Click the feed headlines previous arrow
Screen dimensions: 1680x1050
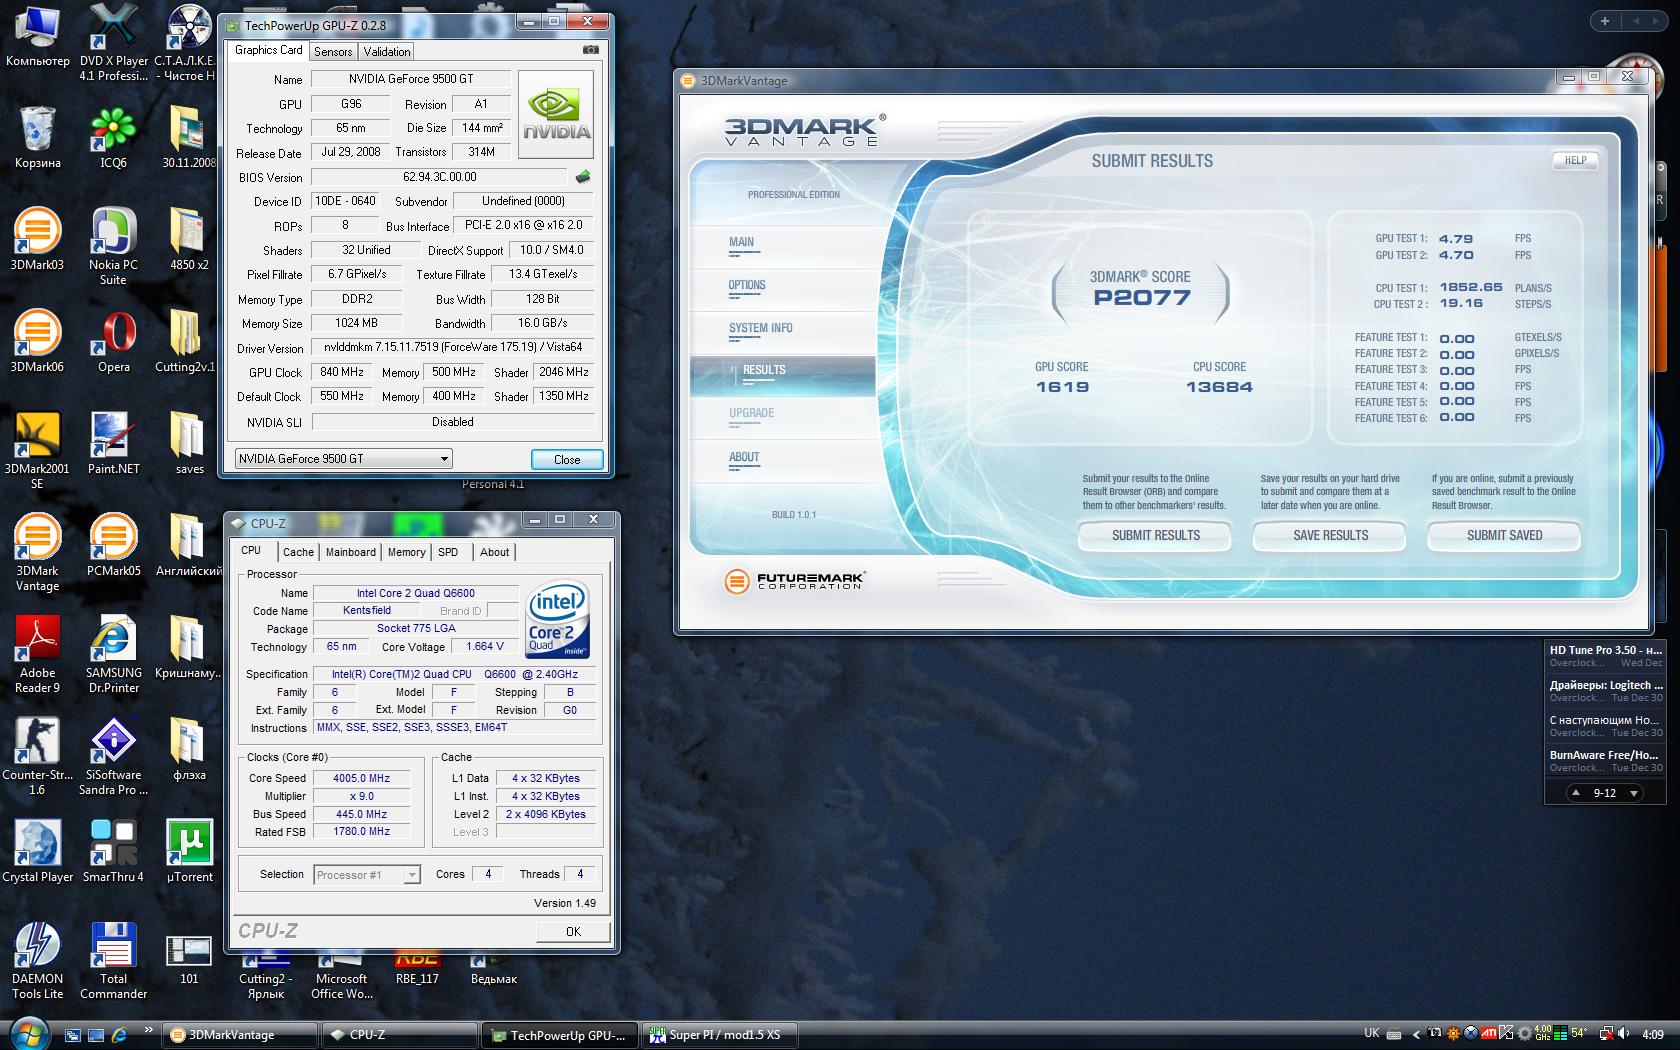(1576, 793)
